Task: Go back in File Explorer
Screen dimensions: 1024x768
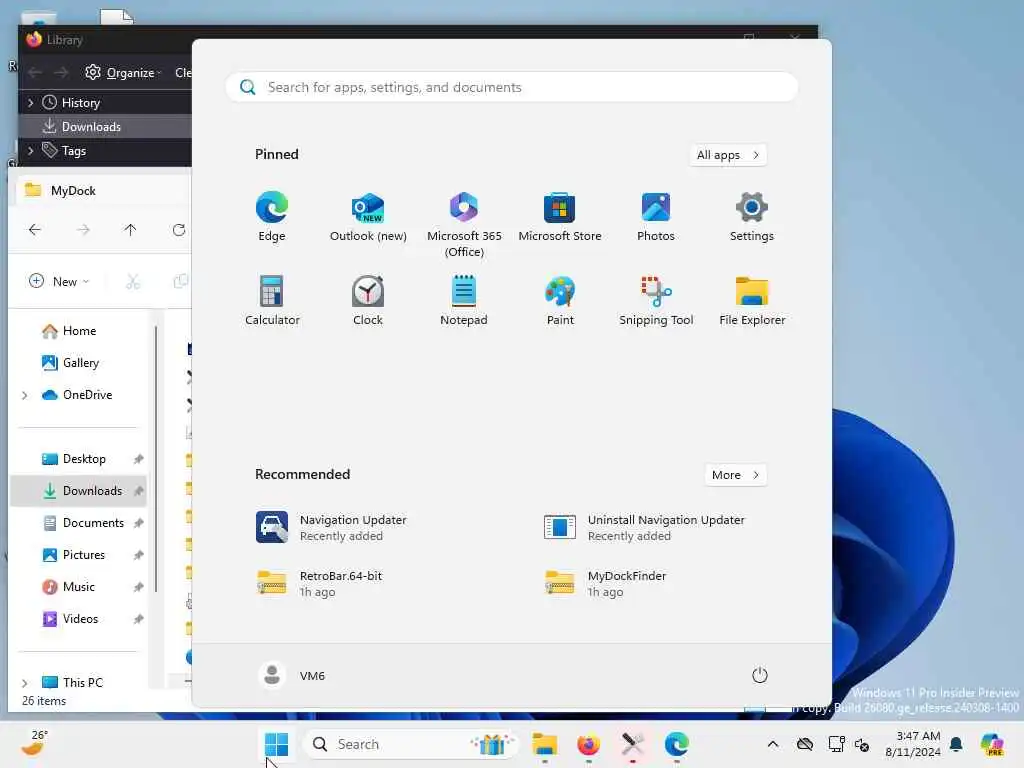Action: [x=35, y=230]
